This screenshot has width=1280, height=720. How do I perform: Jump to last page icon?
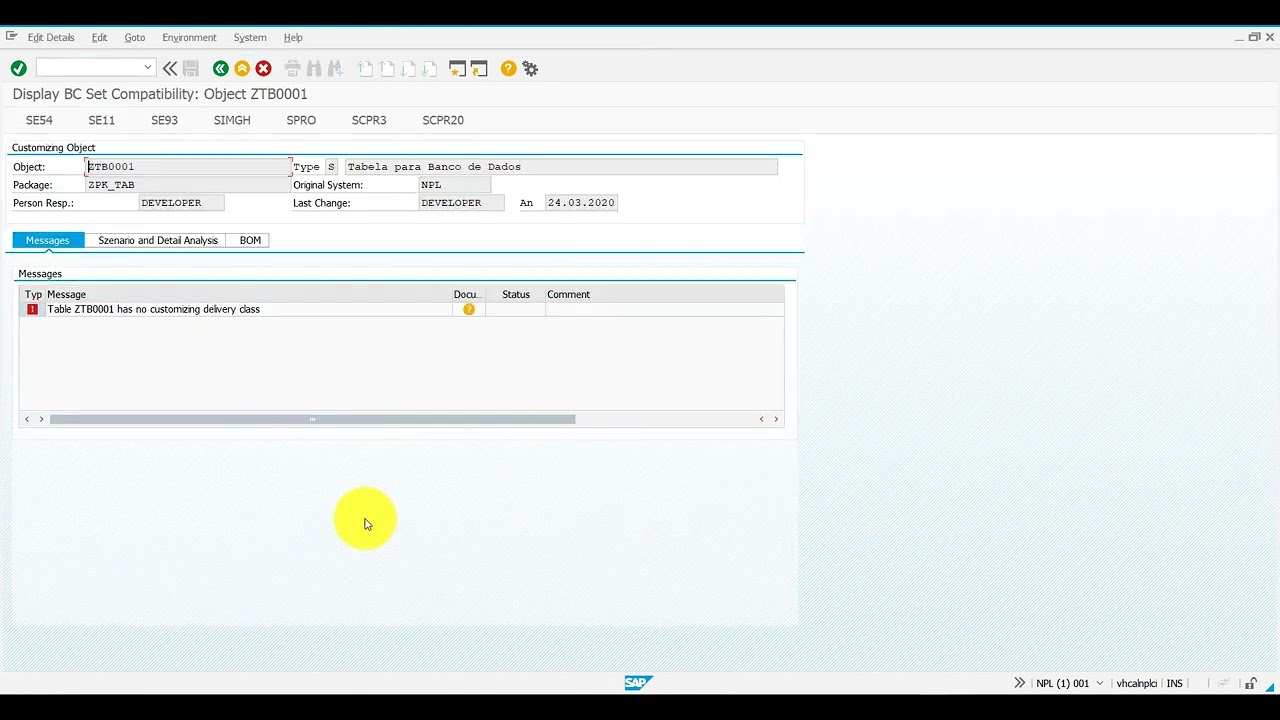point(430,68)
